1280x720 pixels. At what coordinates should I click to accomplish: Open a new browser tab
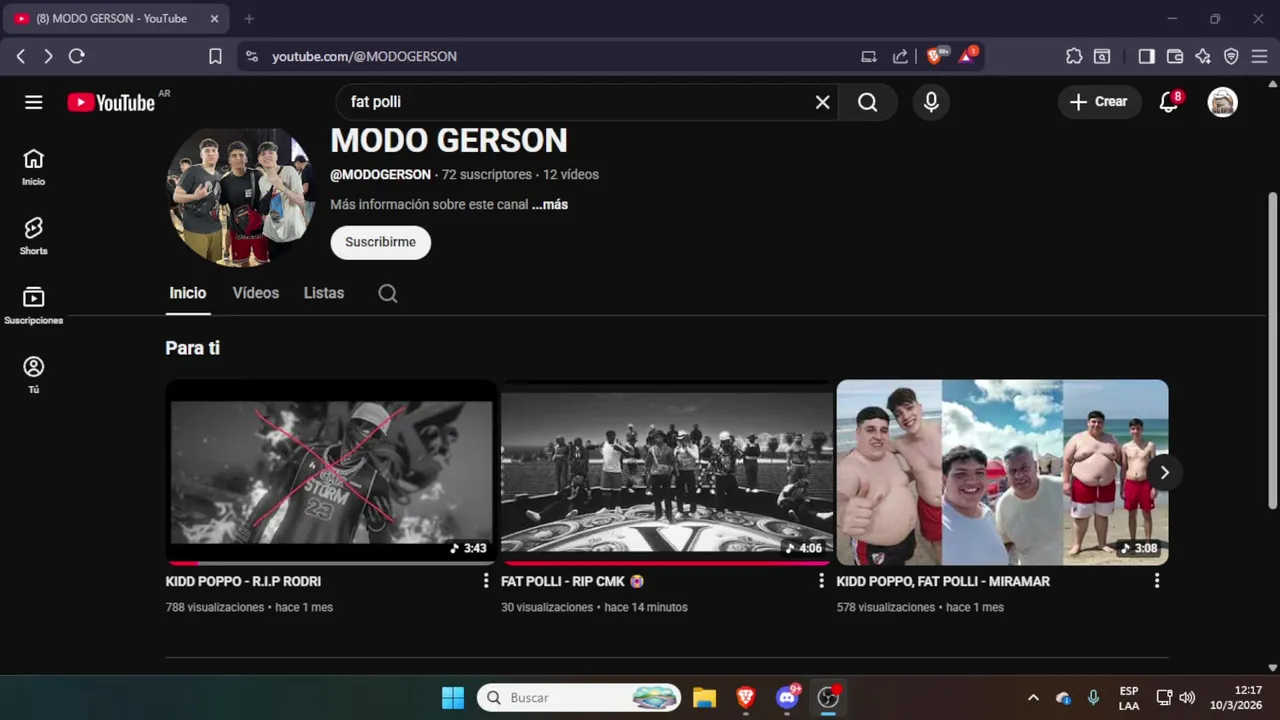pyautogui.click(x=249, y=18)
